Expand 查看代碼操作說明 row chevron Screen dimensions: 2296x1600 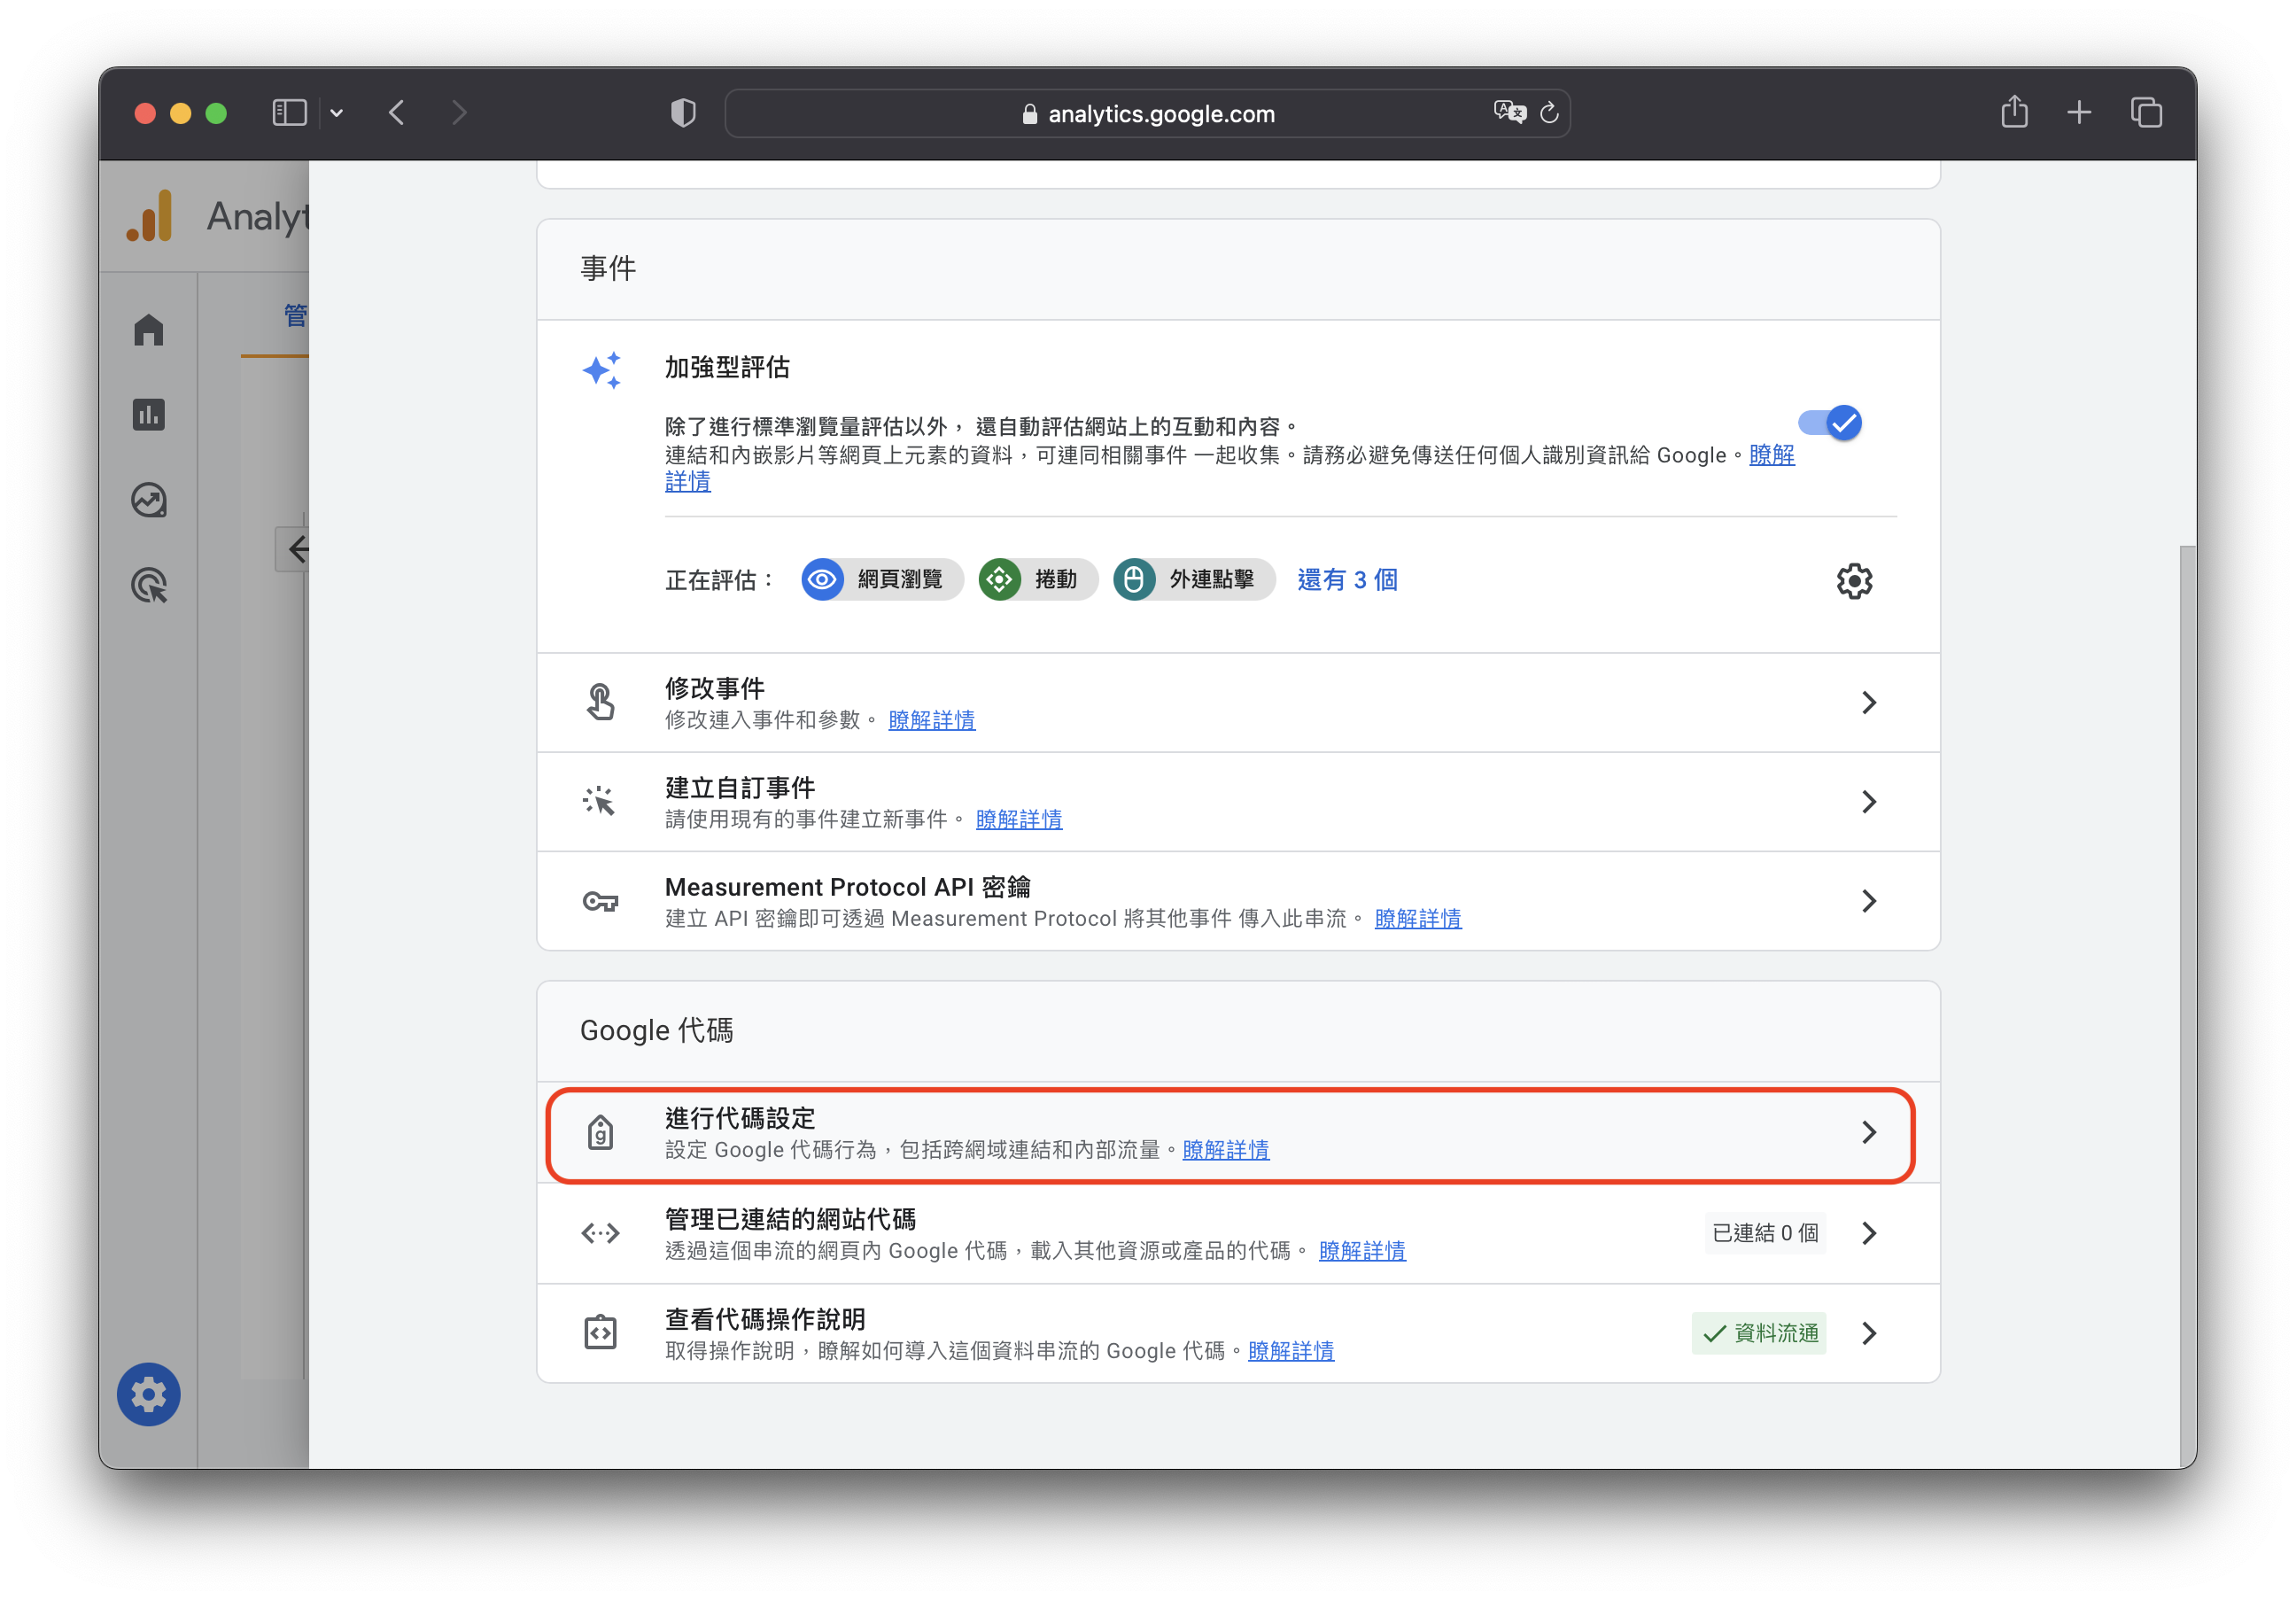tap(1868, 1332)
